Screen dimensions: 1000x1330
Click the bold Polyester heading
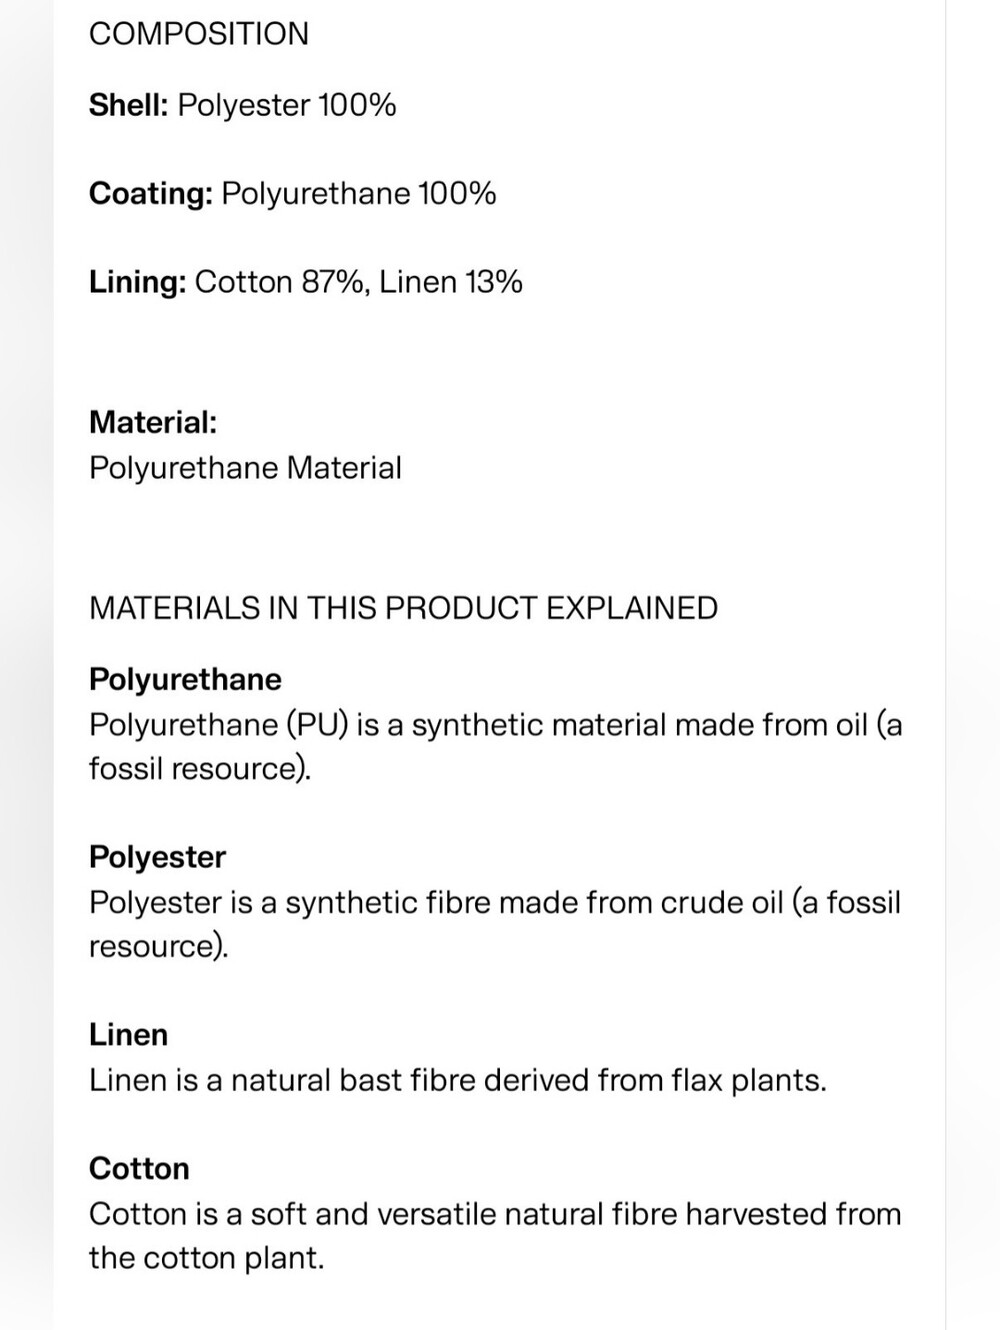(x=157, y=857)
